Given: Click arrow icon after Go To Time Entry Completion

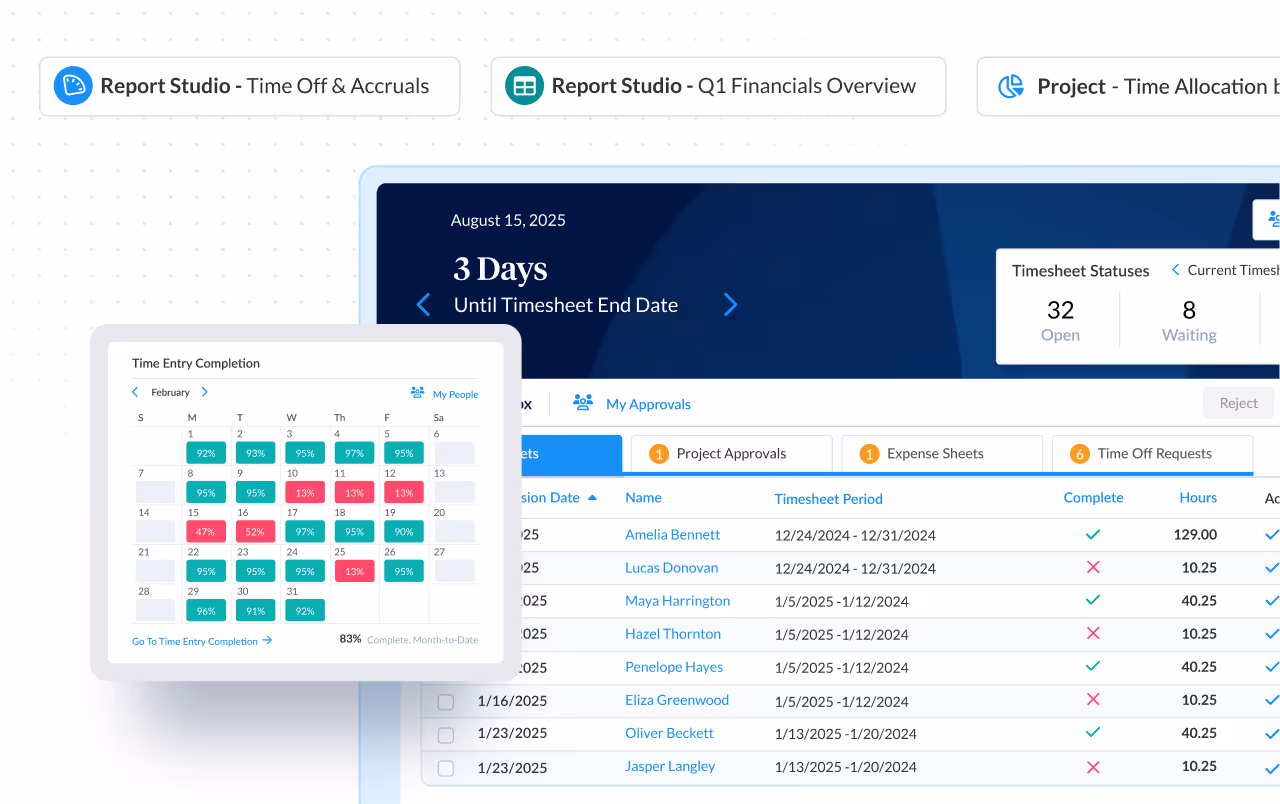Looking at the screenshot, I should [x=267, y=640].
